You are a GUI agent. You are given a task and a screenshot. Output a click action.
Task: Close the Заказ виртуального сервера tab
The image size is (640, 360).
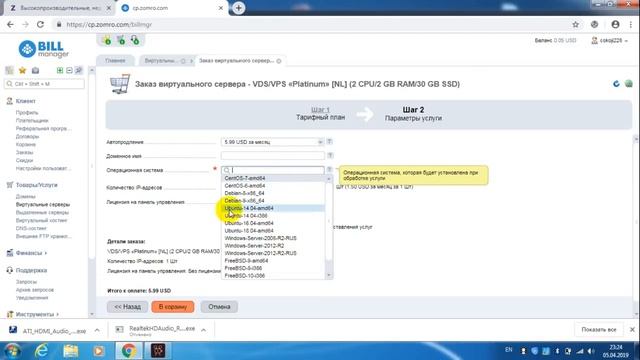[279, 61]
